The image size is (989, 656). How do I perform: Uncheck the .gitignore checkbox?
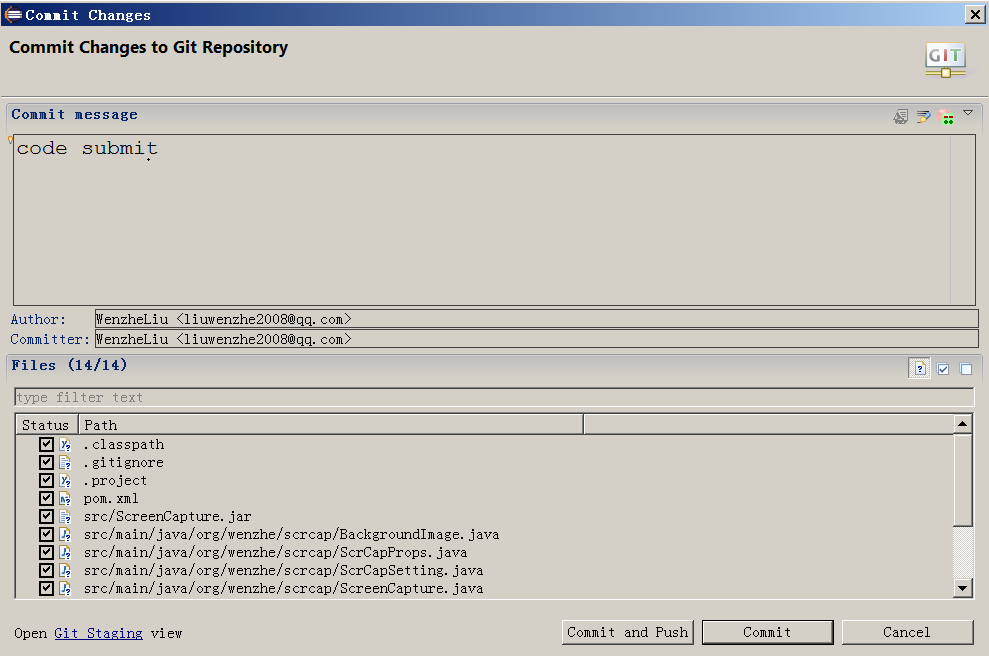click(x=46, y=462)
